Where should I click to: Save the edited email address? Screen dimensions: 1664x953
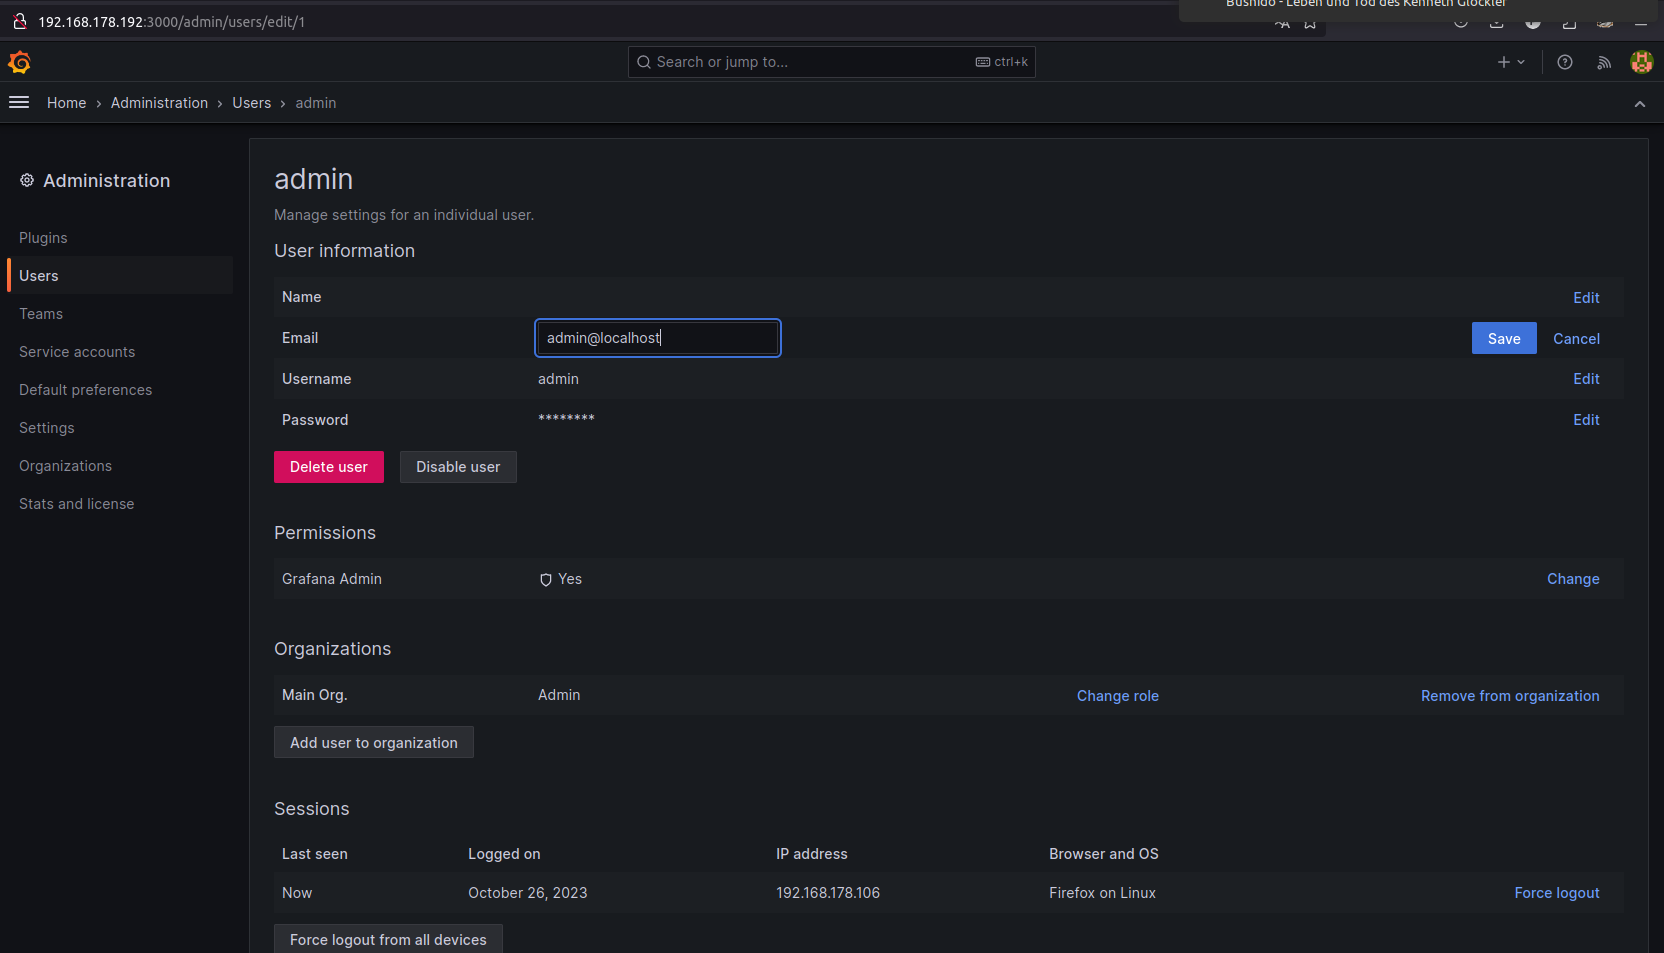1503,339
